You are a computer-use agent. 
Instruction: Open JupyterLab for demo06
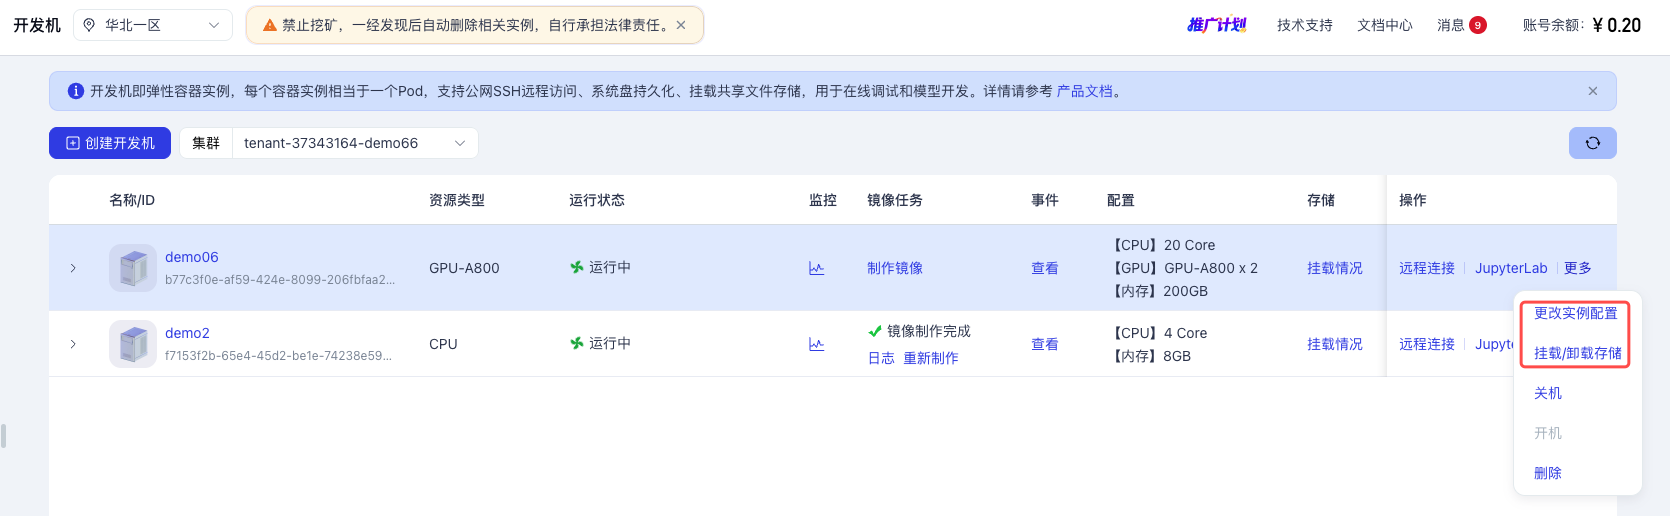1510,268
